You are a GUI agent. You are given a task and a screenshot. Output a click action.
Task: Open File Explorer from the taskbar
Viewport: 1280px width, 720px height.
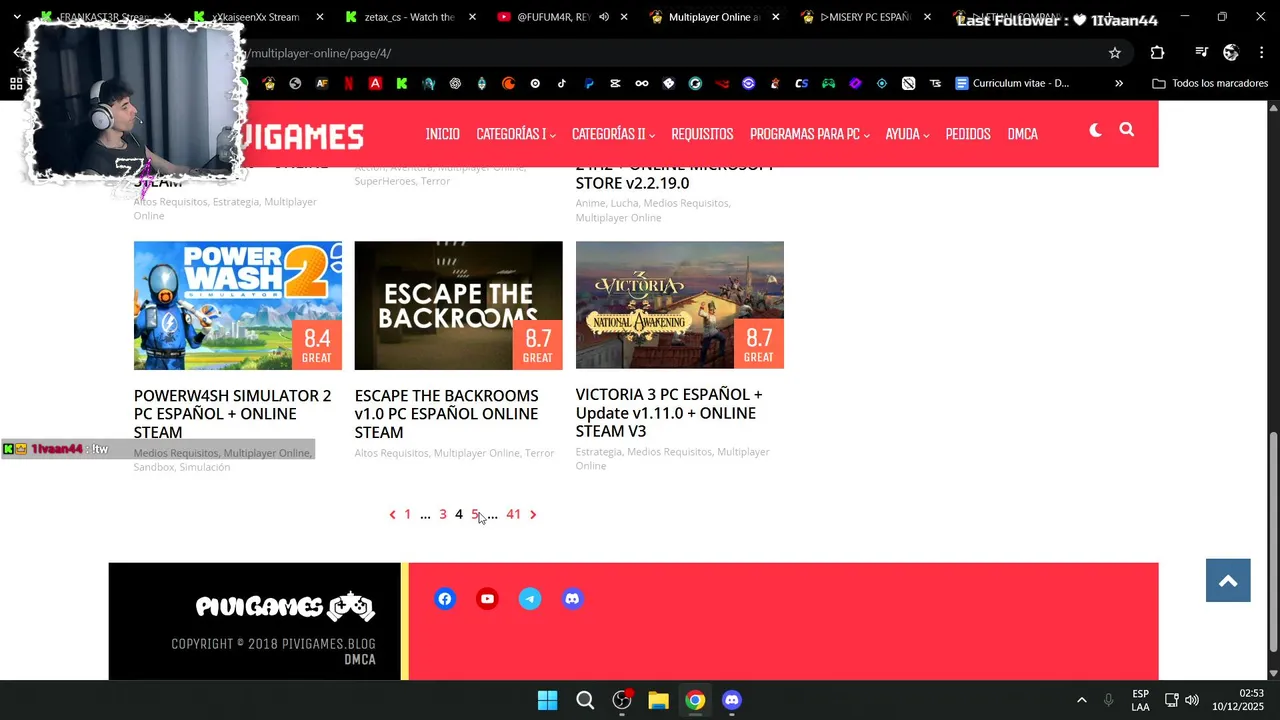[658, 700]
